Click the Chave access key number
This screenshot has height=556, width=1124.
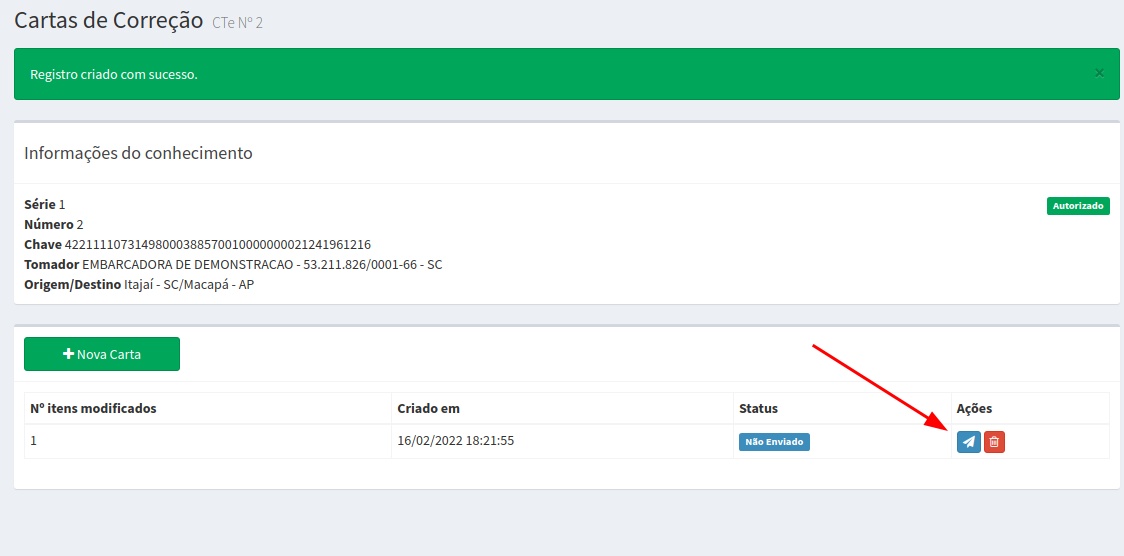click(x=218, y=245)
